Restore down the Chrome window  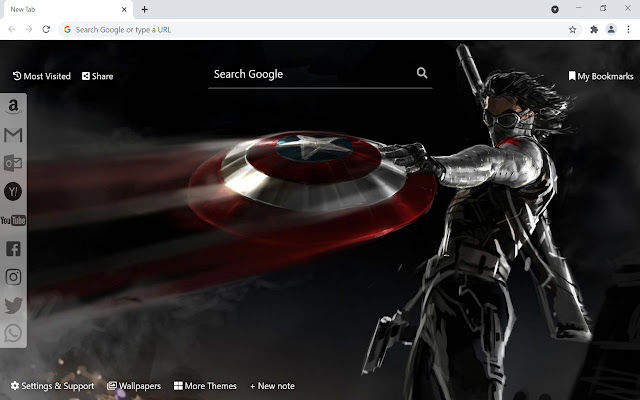pyautogui.click(x=603, y=8)
